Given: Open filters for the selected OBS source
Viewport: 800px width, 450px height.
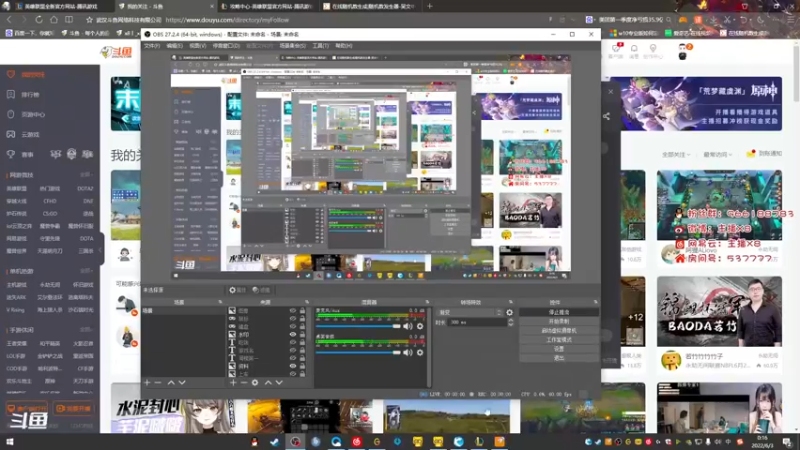Looking at the screenshot, I should (x=261, y=290).
